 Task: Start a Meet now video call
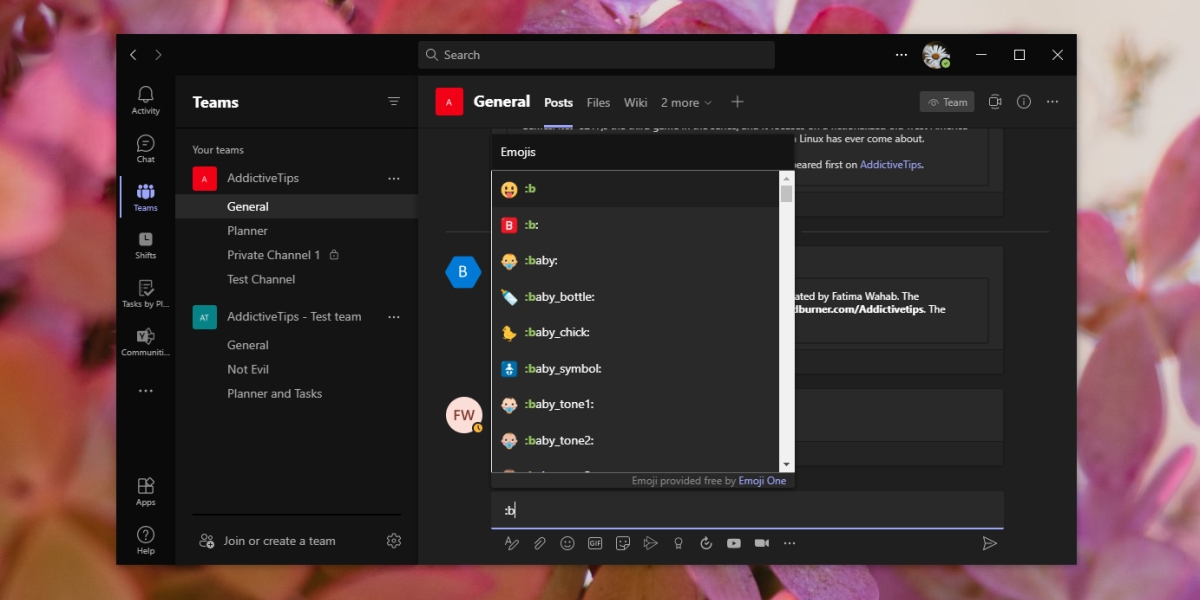pyautogui.click(x=761, y=543)
